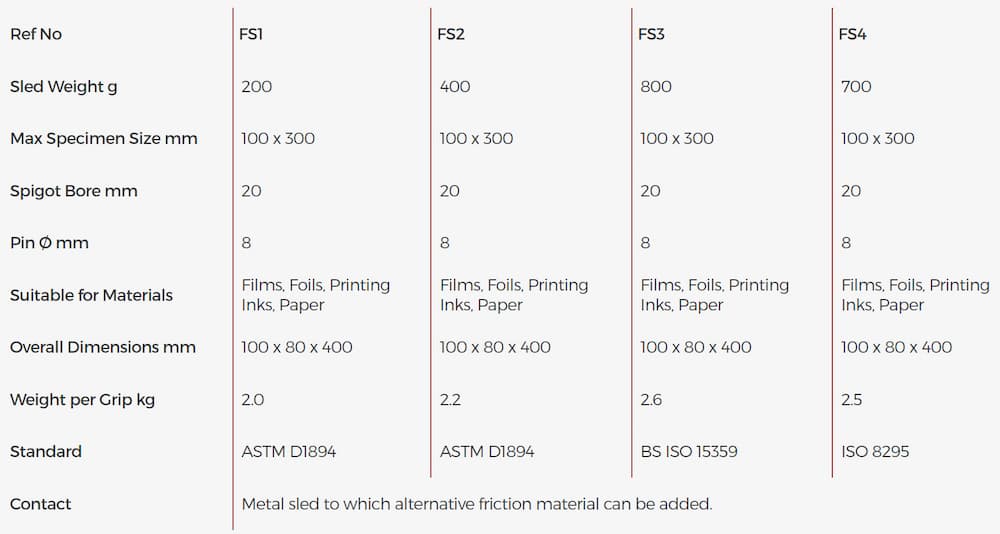Screen dimensions: 1000x534
Task: Click Suitable for Materials row label
Action: pyautogui.click(x=91, y=295)
